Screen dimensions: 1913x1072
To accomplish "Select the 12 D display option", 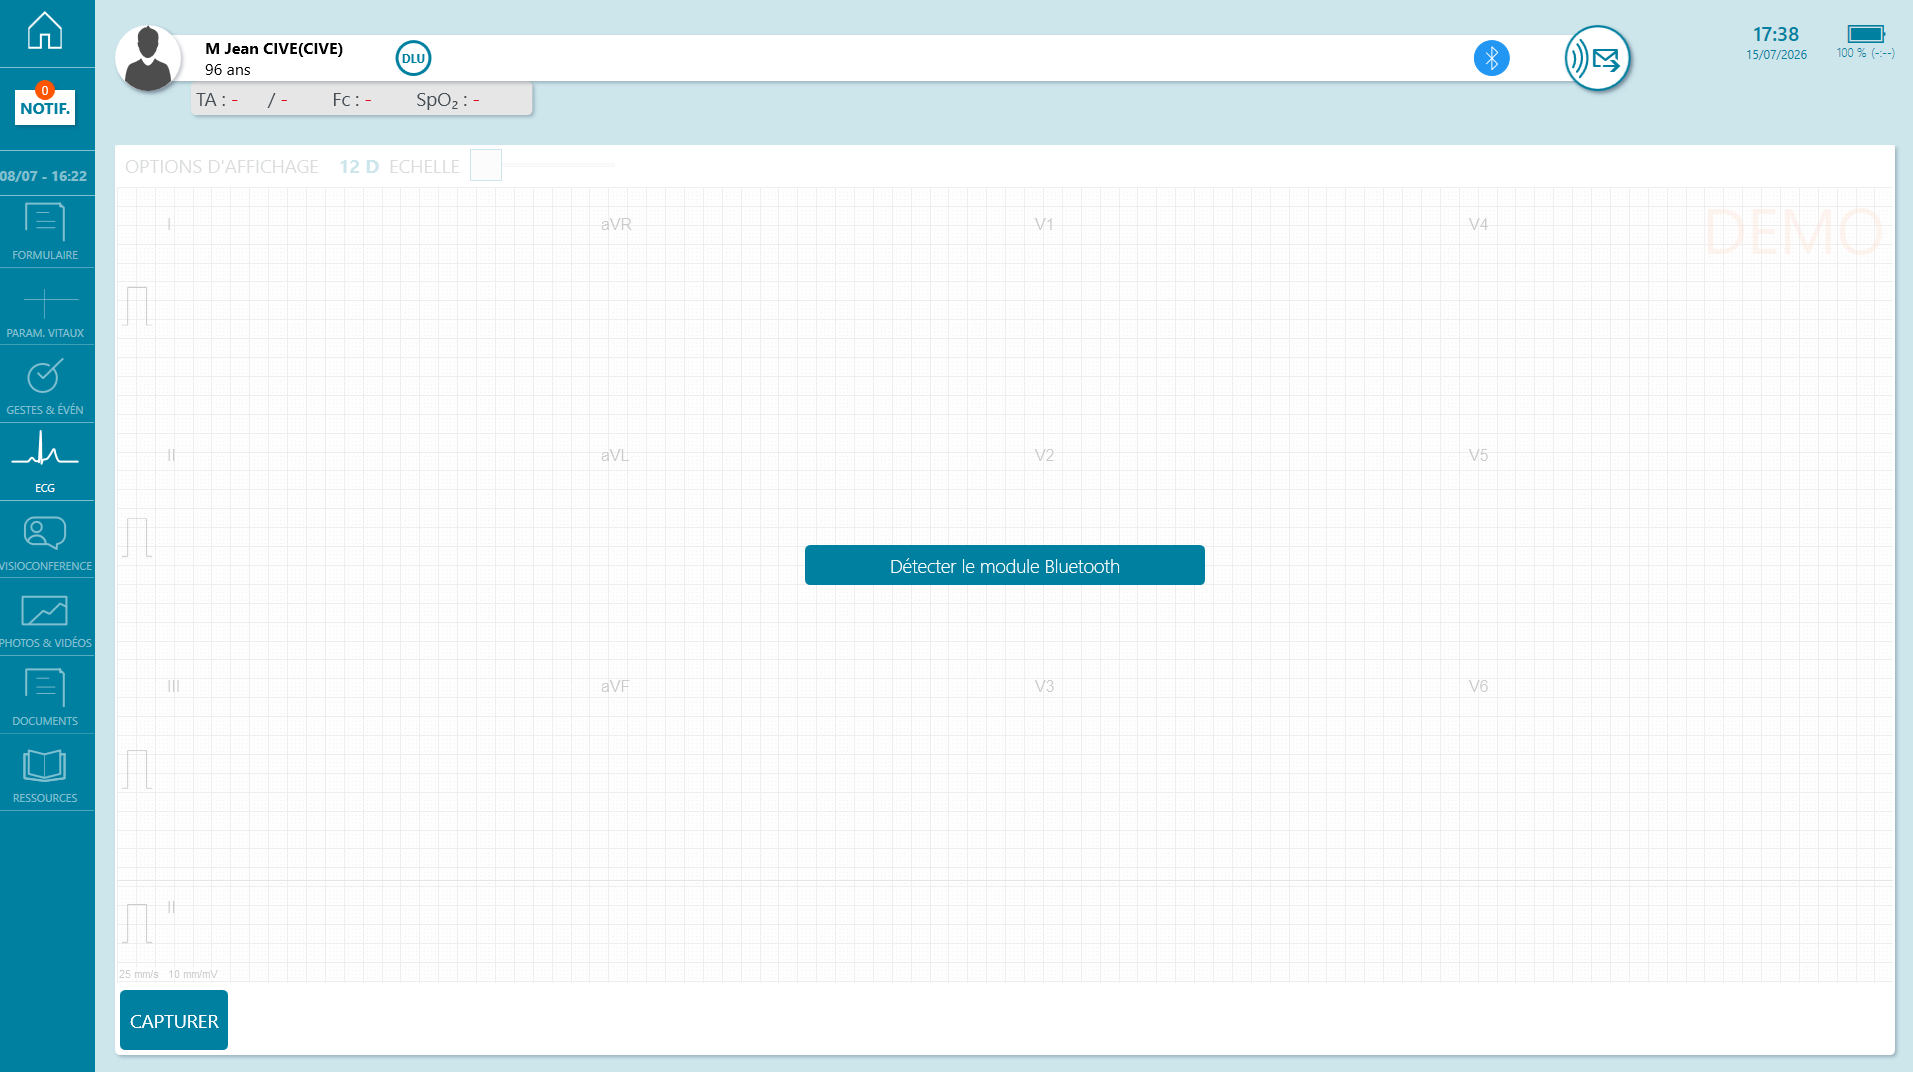I will click(x=359, y=167).
